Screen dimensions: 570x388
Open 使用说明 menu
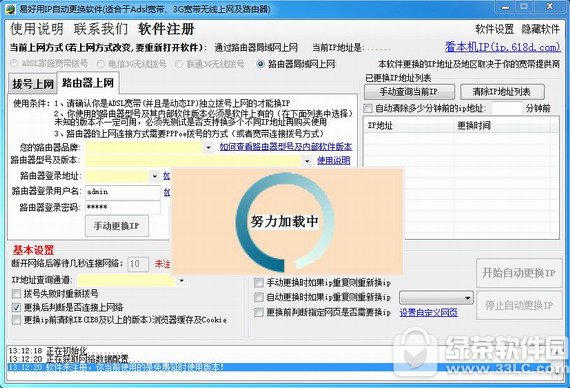pos(37,29)
